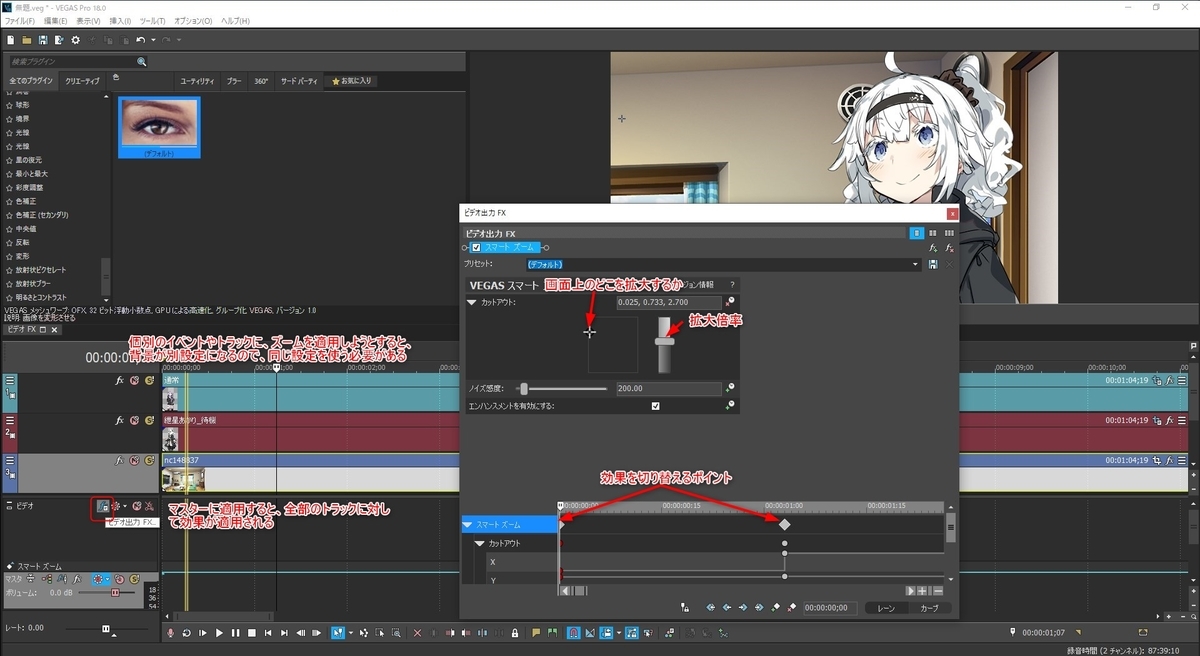Favorite the 球形 plugin with its star
This screenshot has width=1200, height=656.
coord(9,104)
